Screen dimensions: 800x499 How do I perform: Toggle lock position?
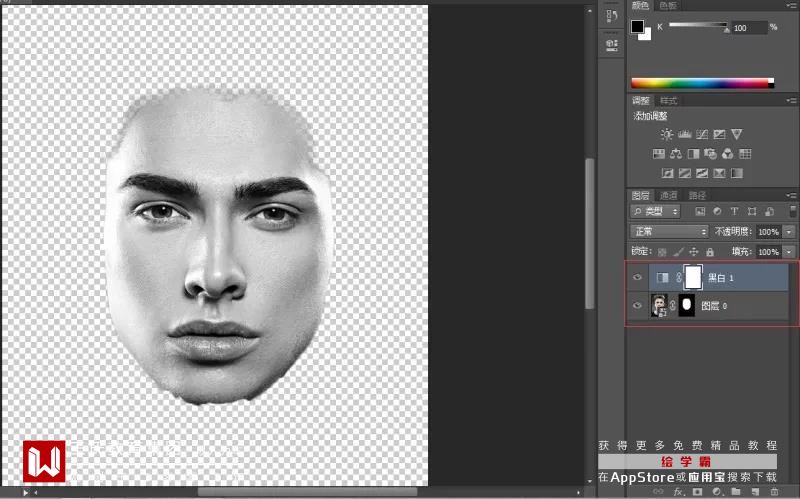coord(694,252)
